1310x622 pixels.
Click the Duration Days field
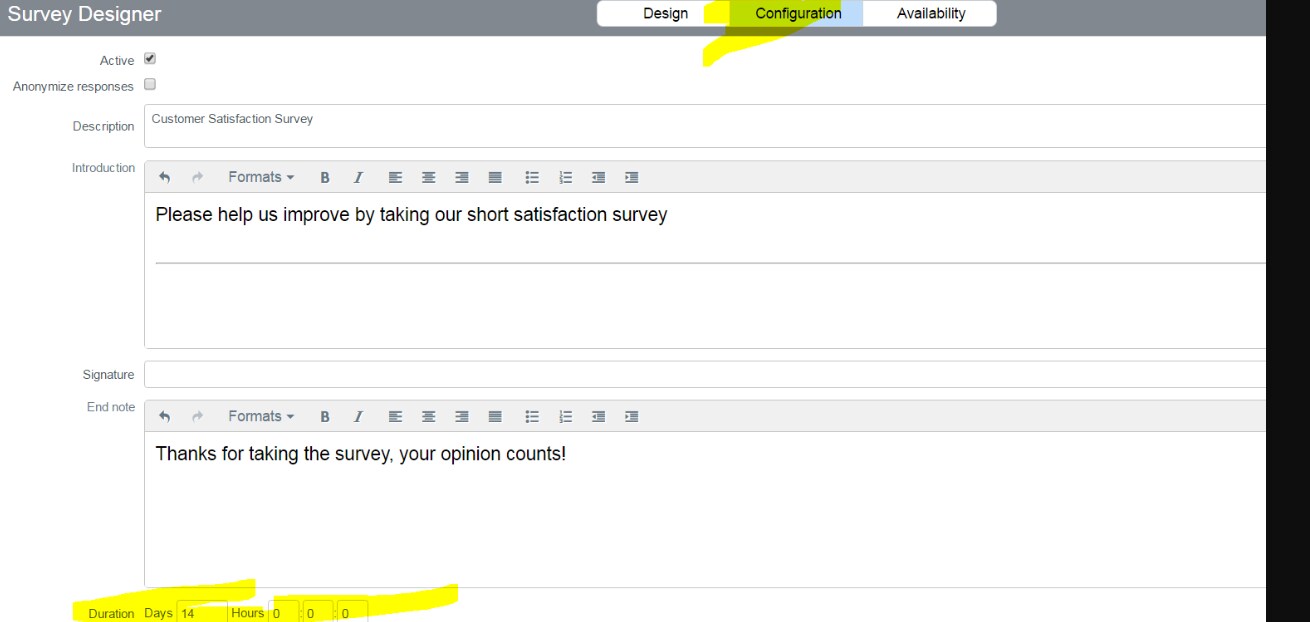pos(200,612)
